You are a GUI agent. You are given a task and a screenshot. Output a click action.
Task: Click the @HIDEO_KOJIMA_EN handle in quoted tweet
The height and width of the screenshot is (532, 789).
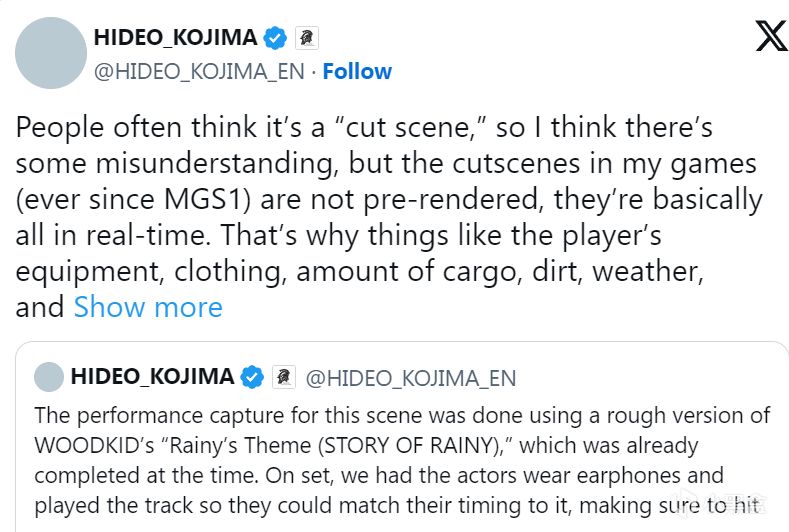tap(411, 378)
